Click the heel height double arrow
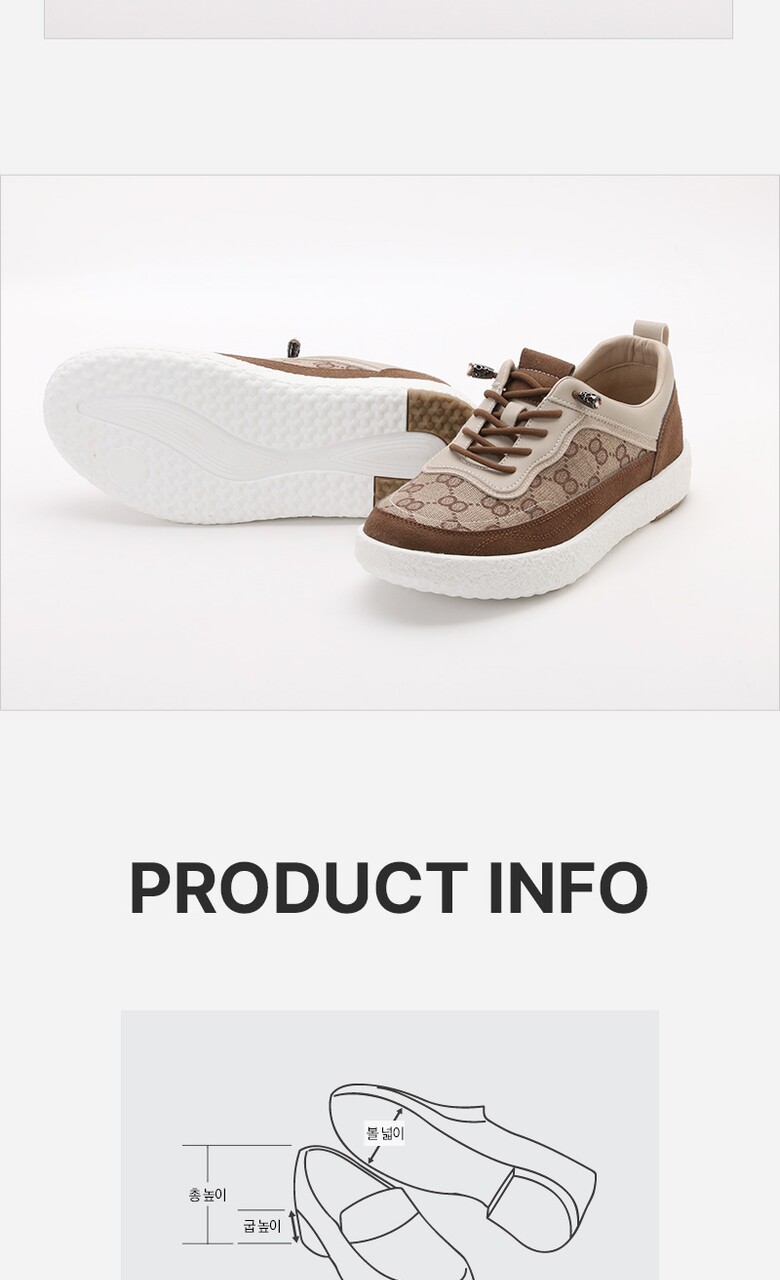780x1280 pixels. pyautogui.click(x=293, y=1226)
